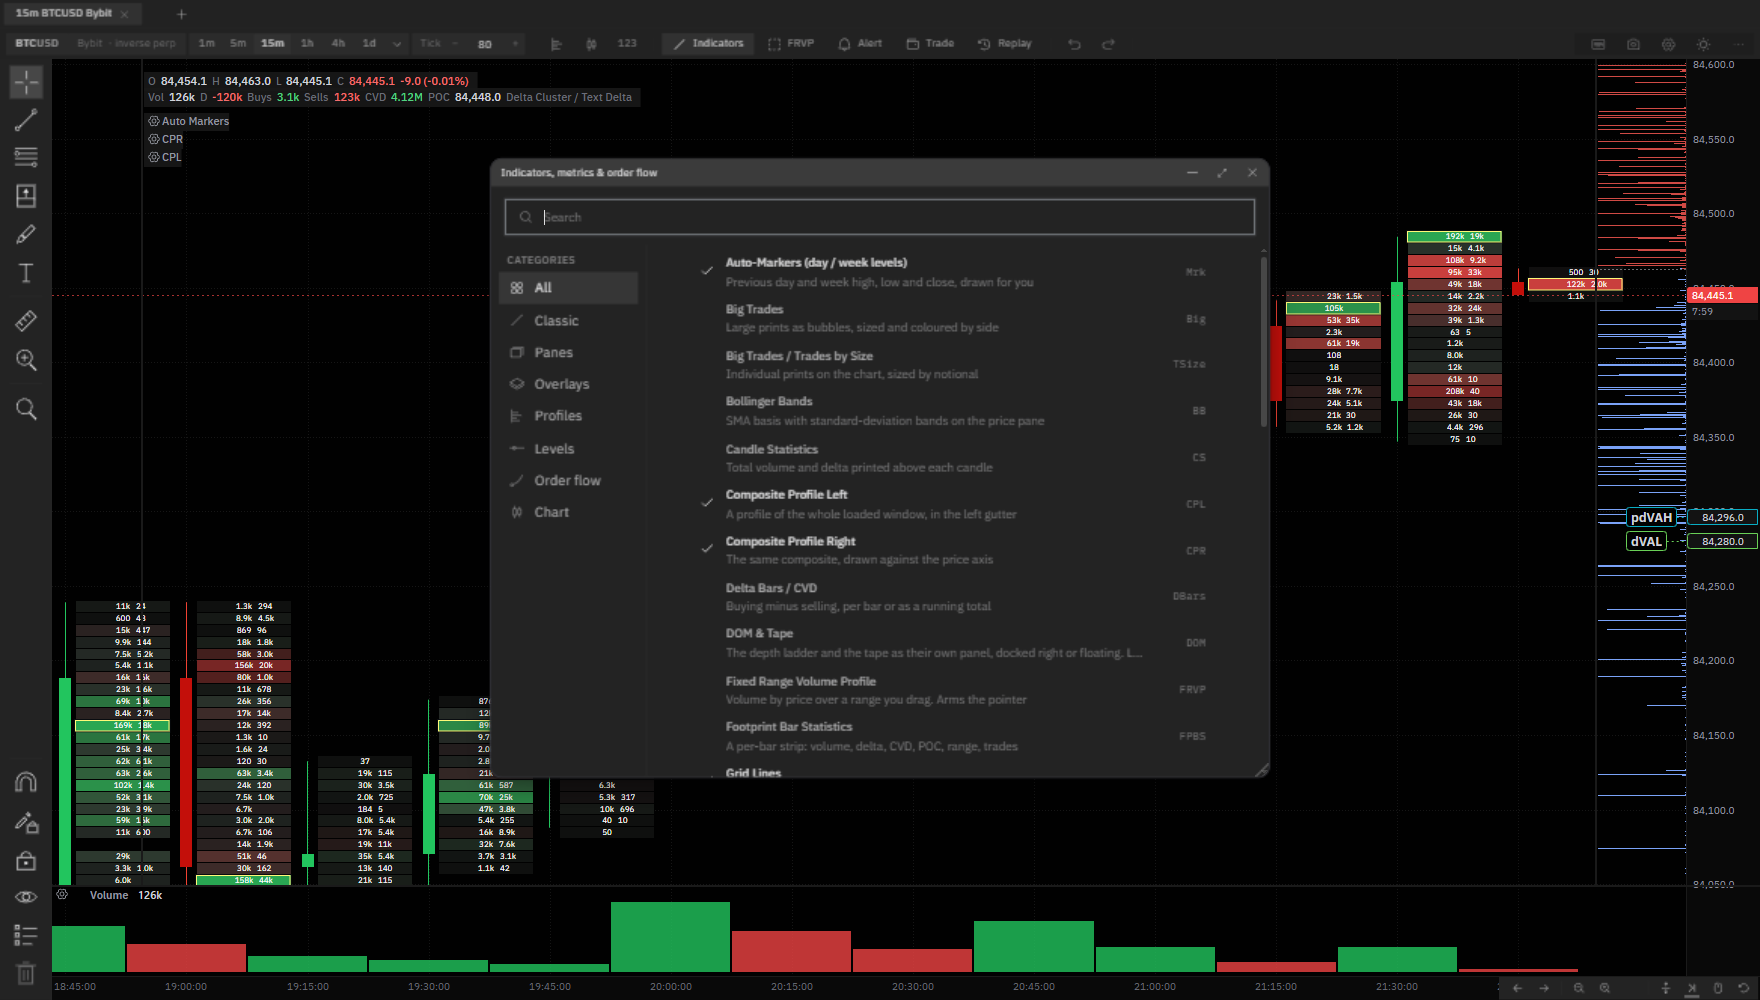Screen dimensions: 1760x1000
Task: Select the Classic category
Action: [568, 320]
